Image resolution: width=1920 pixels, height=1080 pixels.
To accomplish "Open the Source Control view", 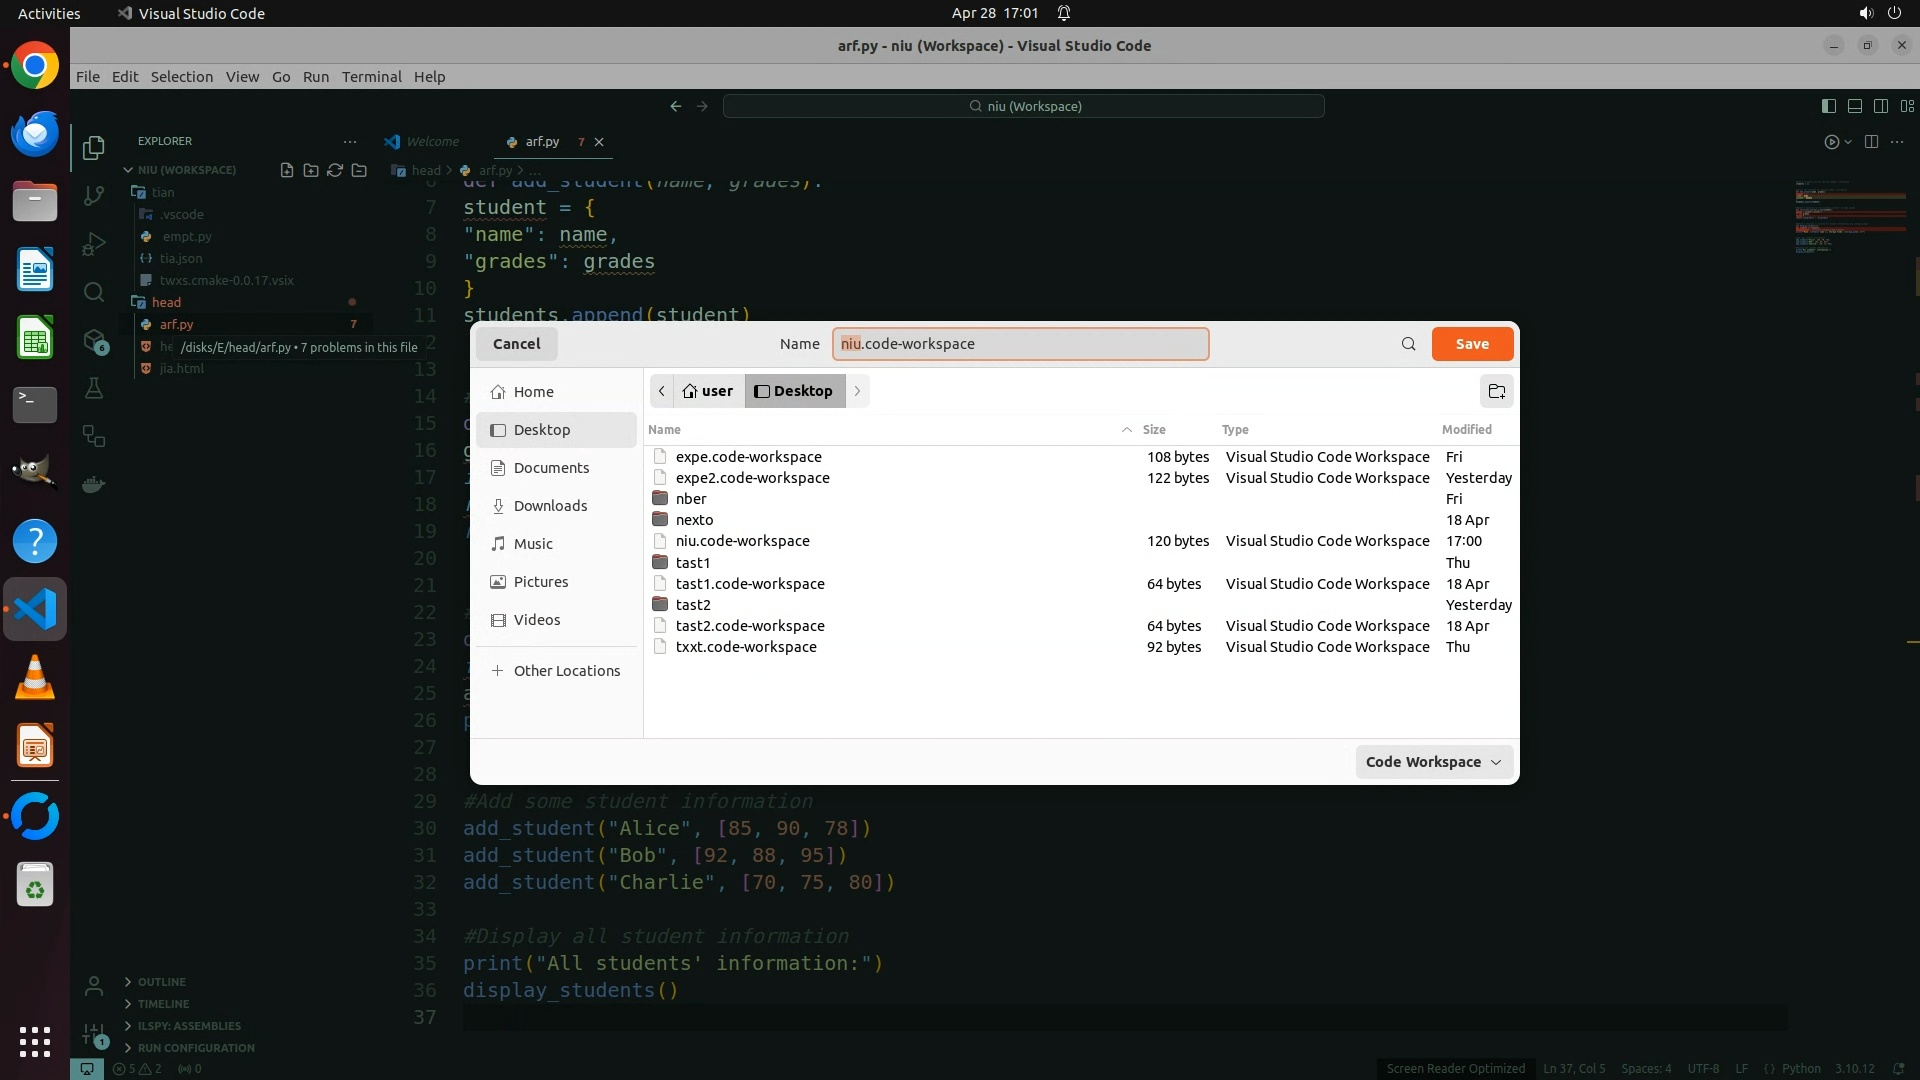I will [94, 196].
